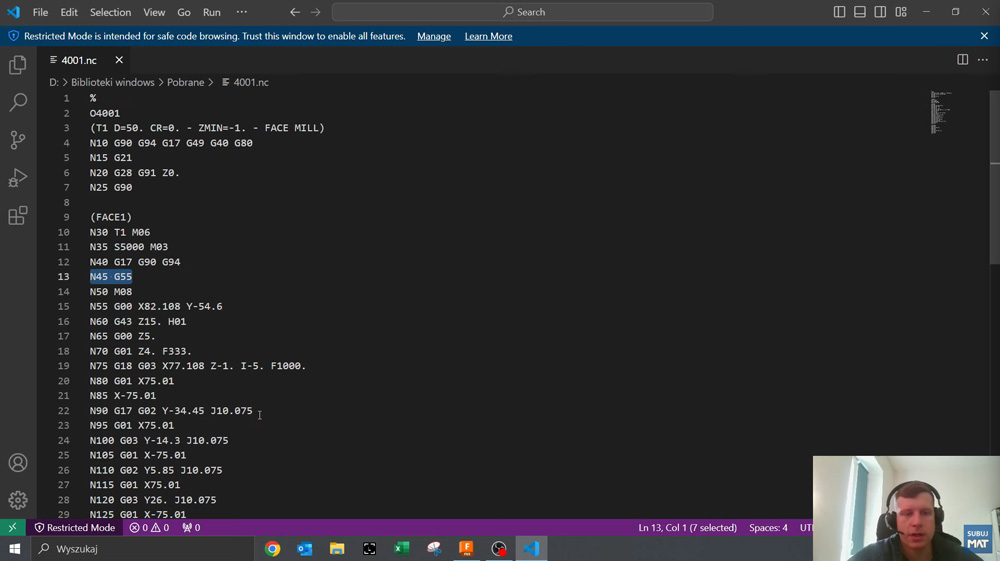Open the Selection menu
The image size is (1000, 561).
tap(110, 12)
